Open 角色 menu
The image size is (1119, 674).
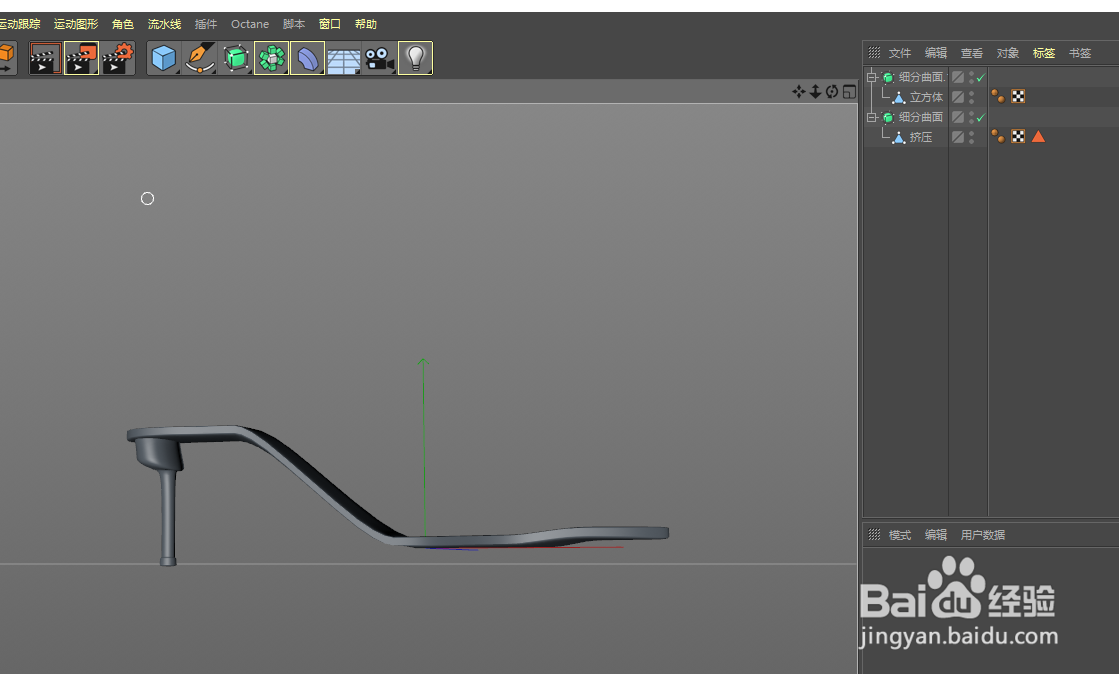(123, 24)
